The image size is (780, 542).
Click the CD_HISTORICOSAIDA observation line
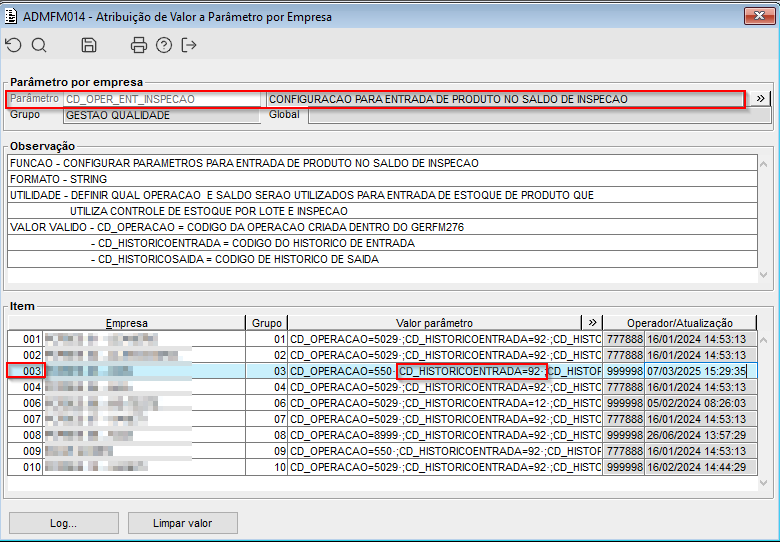click(382, 259)
